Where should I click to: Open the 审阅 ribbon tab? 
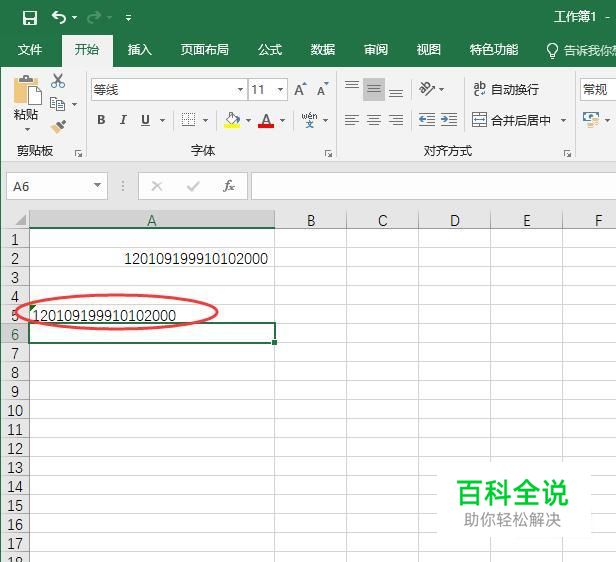pyautogui.click(x=376, y=50)
